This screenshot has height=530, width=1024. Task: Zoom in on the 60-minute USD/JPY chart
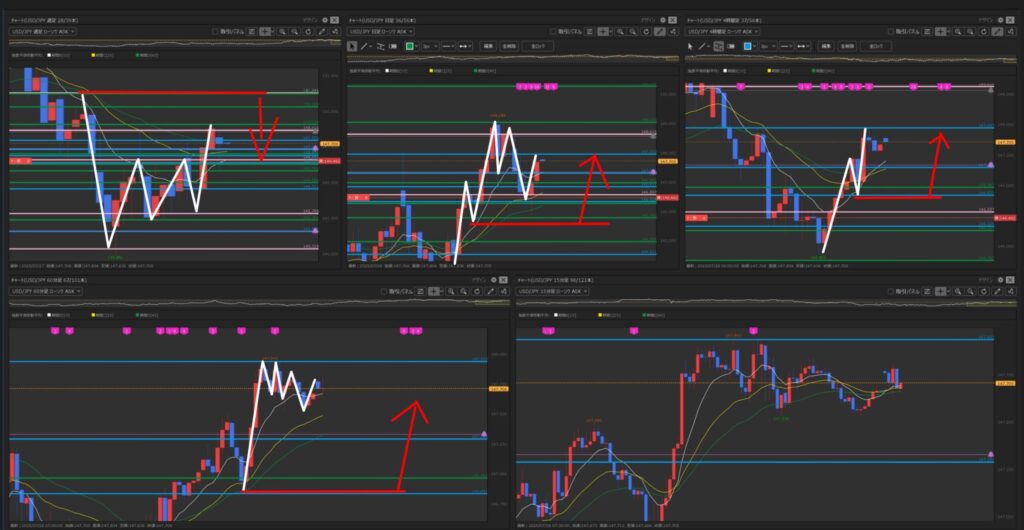451,291
